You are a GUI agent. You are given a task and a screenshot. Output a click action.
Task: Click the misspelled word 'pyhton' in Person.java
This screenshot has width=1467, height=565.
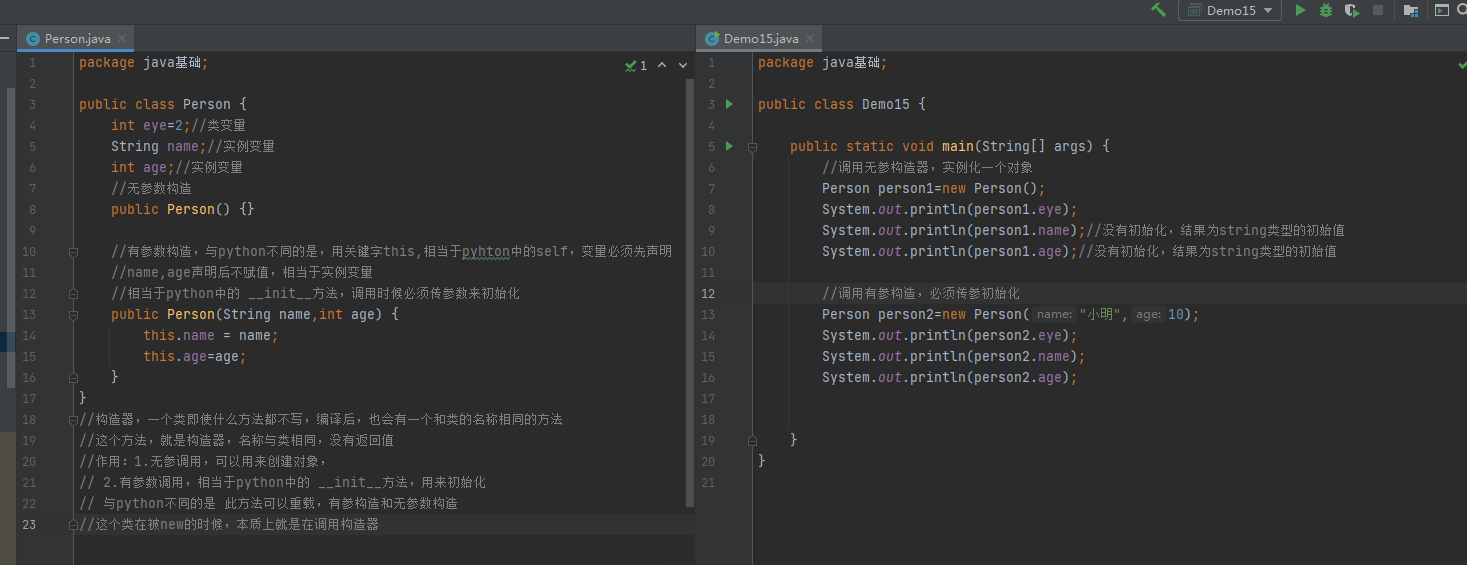[486, 252]
